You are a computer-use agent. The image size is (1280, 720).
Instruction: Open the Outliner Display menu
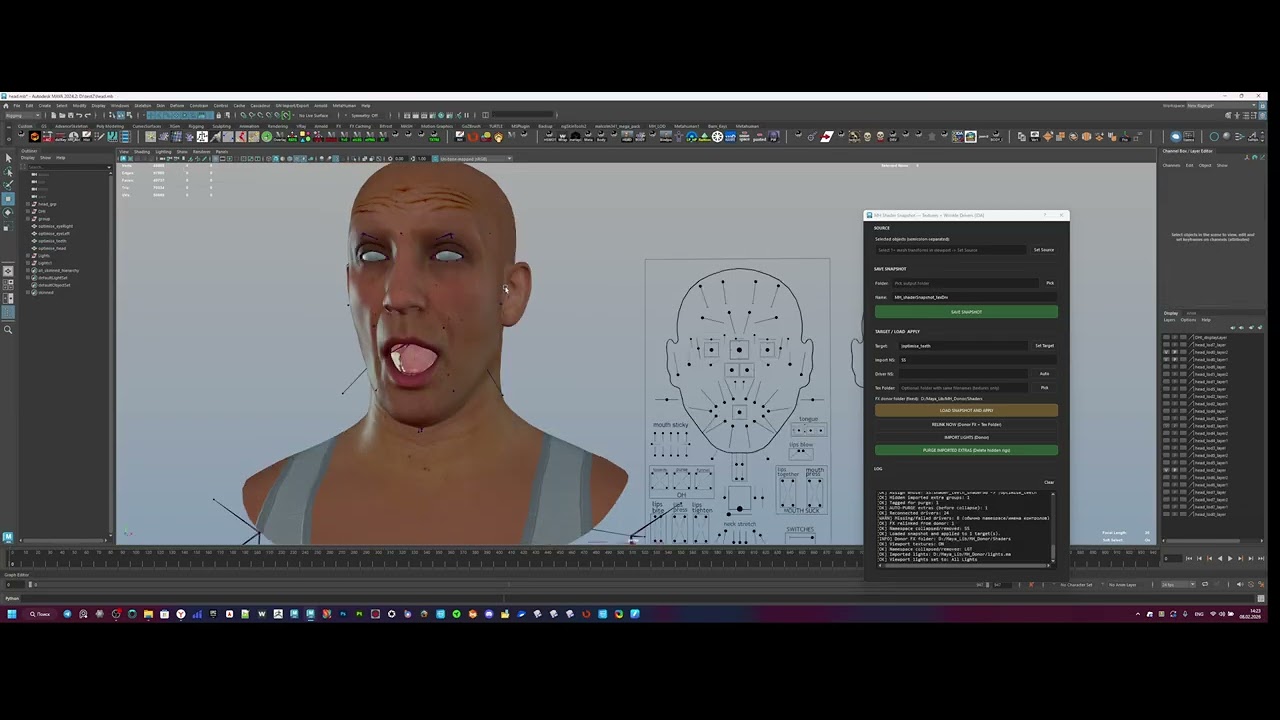[x=28, y=158]
